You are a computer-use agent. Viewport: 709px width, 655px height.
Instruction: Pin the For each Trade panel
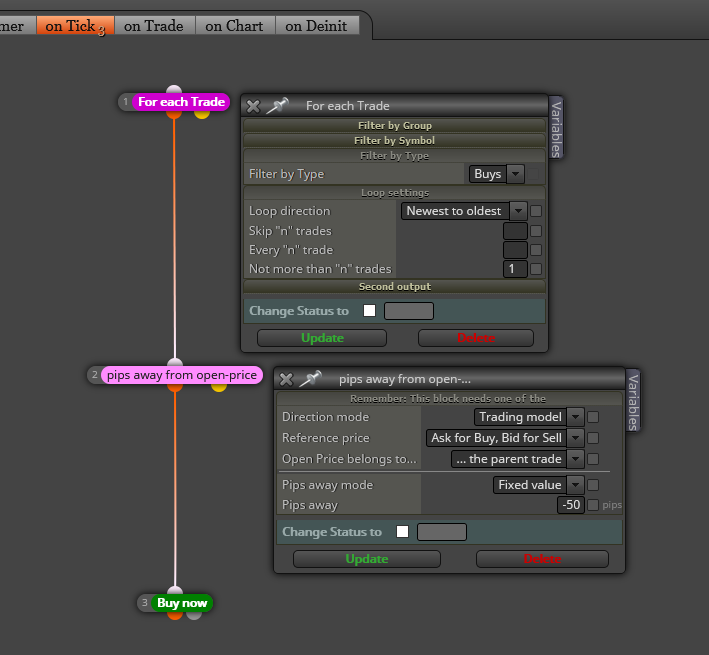tap(278, 105)
